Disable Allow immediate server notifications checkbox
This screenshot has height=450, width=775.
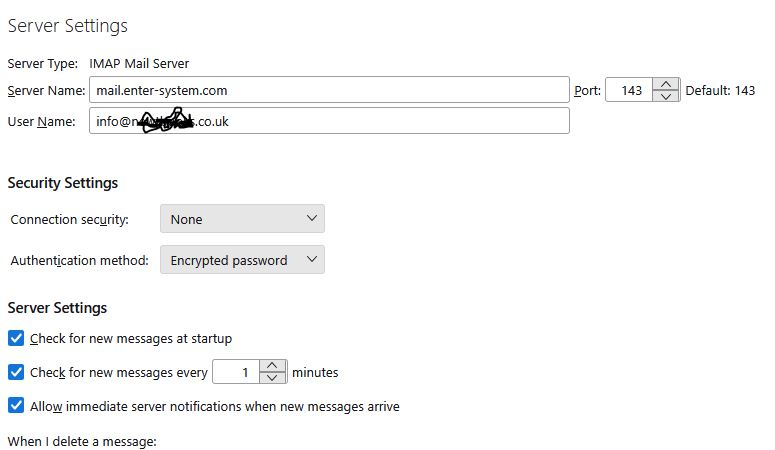(16, 405)
